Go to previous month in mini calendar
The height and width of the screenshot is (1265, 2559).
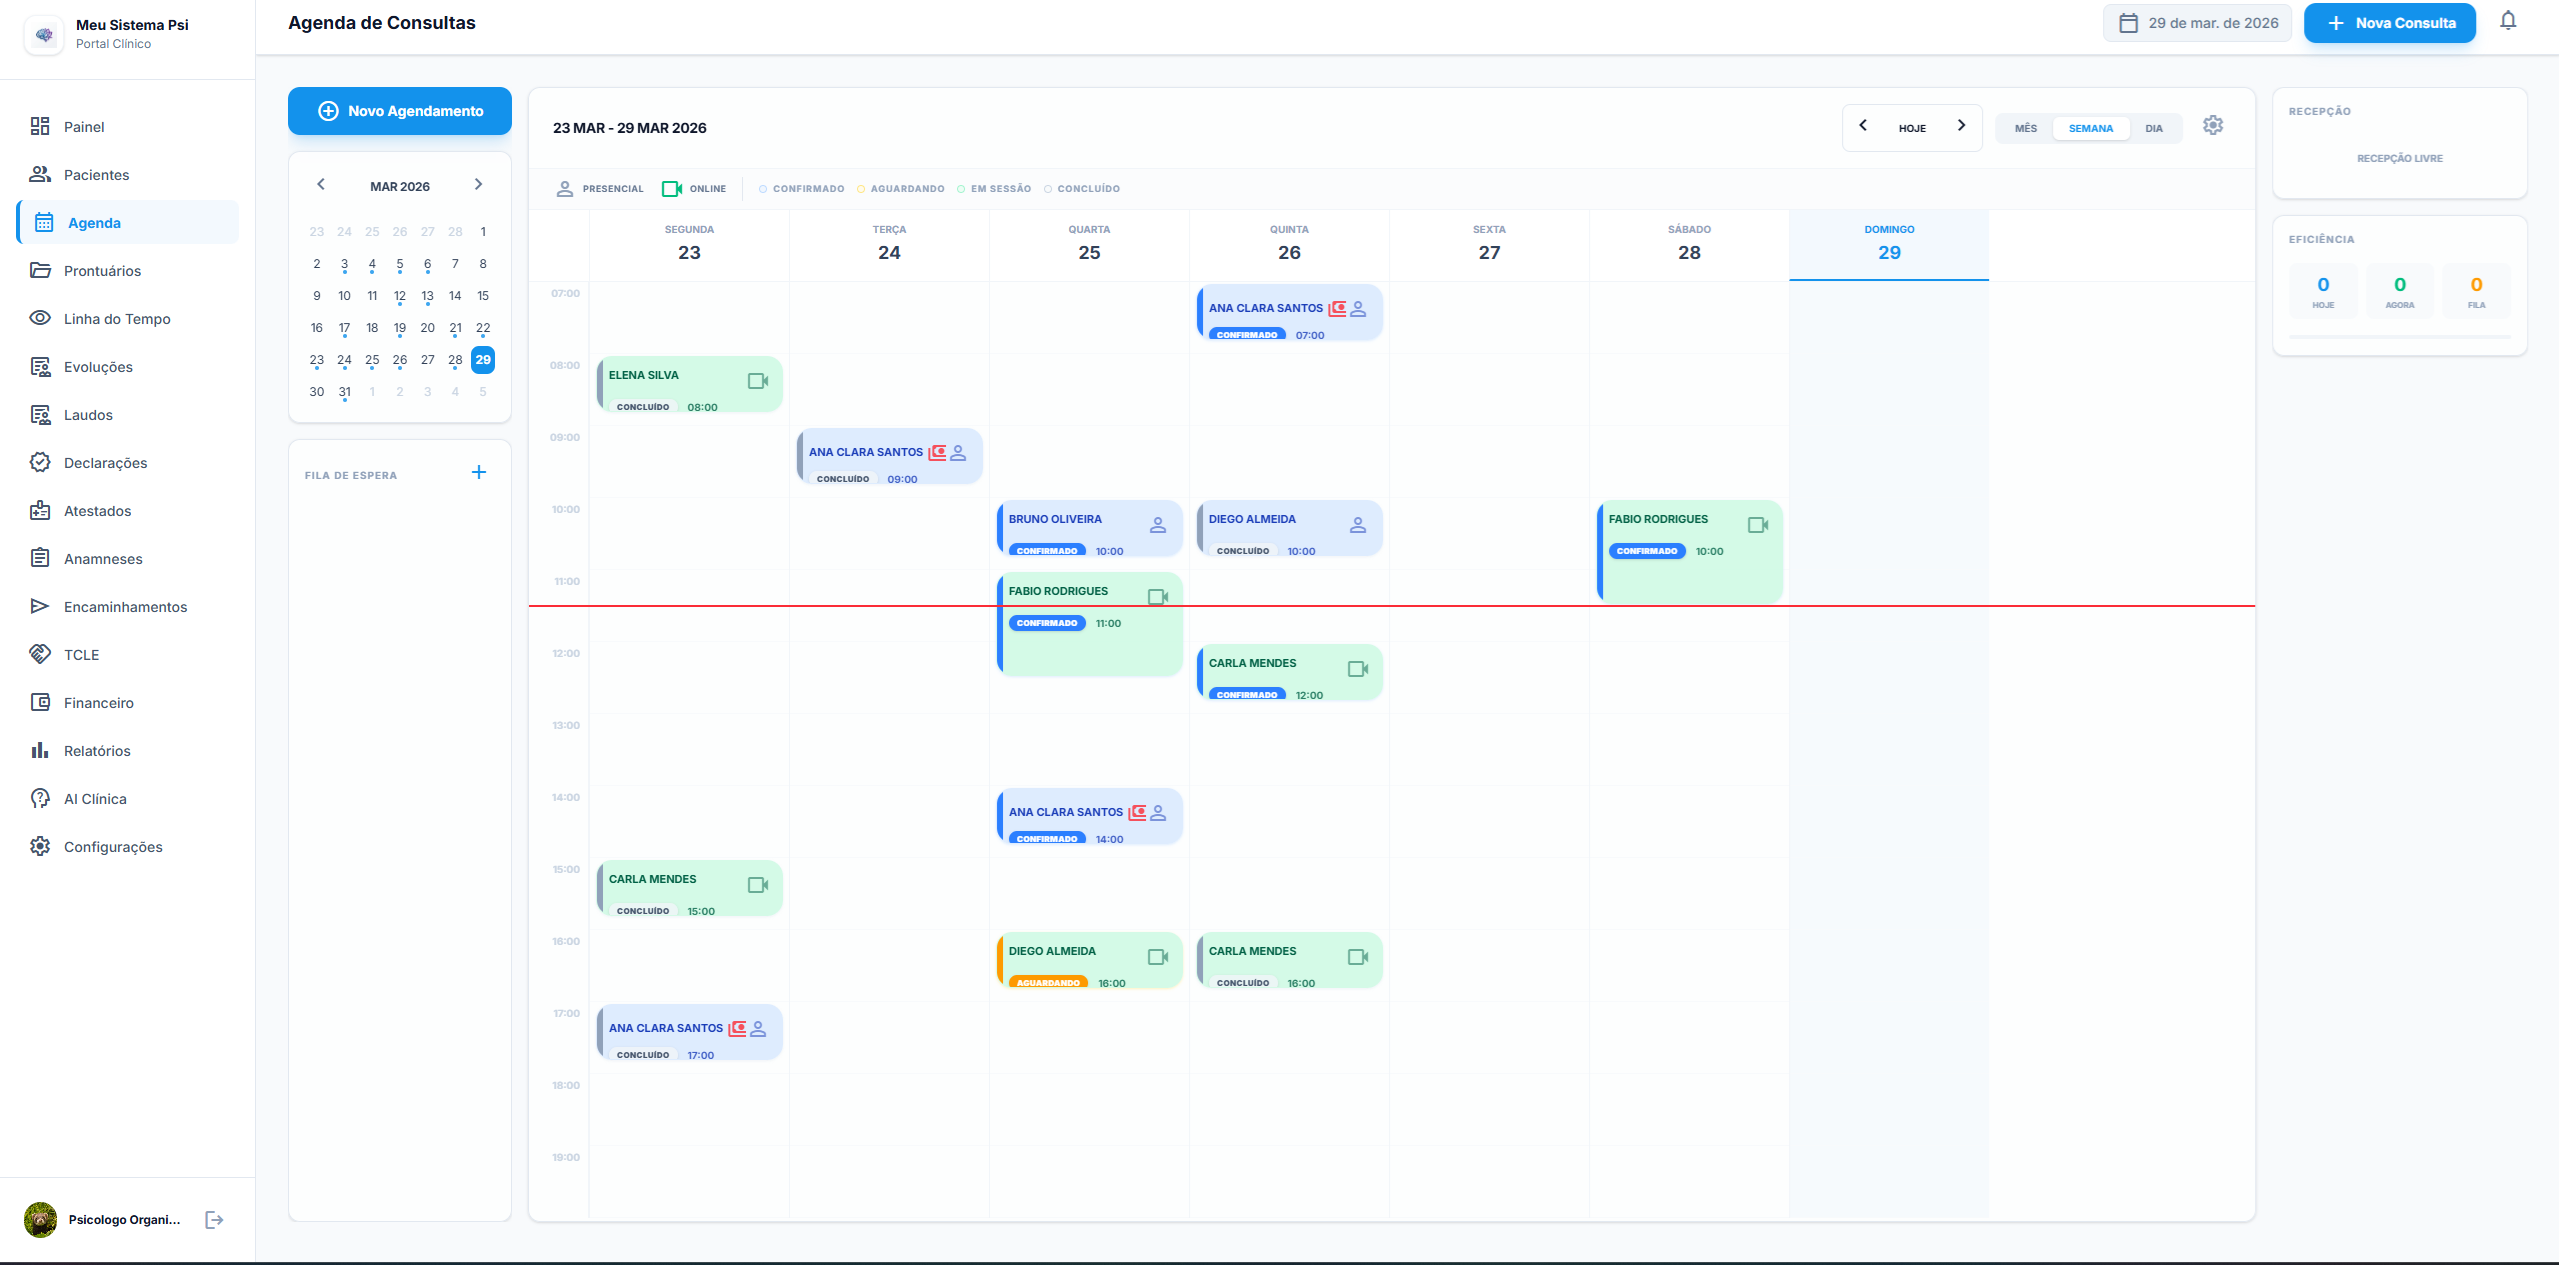(x=321, y=184)
